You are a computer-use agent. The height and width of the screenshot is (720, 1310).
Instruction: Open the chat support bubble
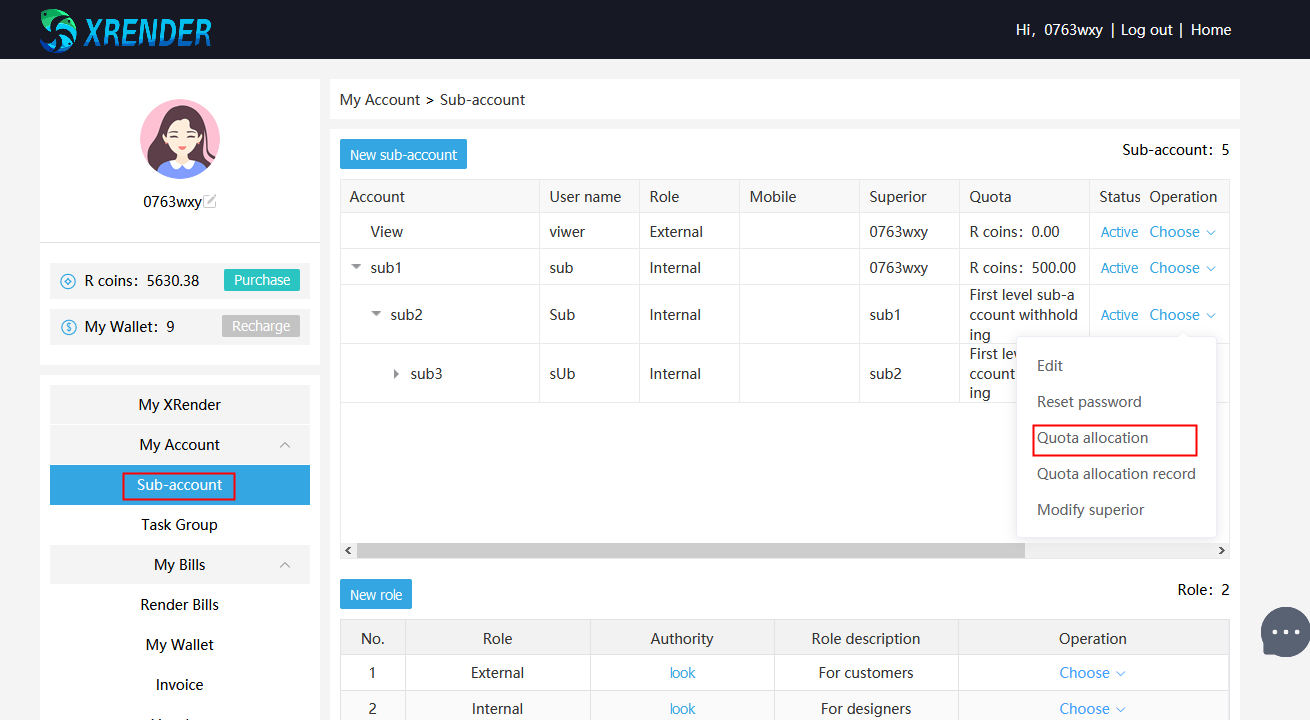1285,632
